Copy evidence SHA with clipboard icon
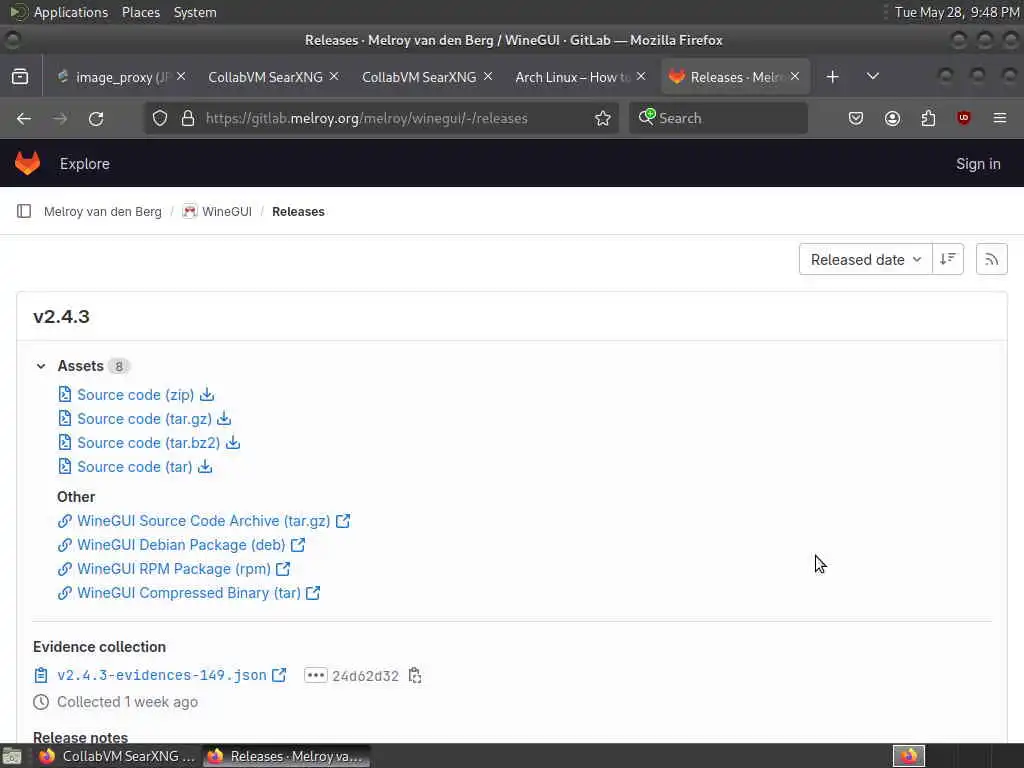 pyautogui.click(x=415, y=675)
